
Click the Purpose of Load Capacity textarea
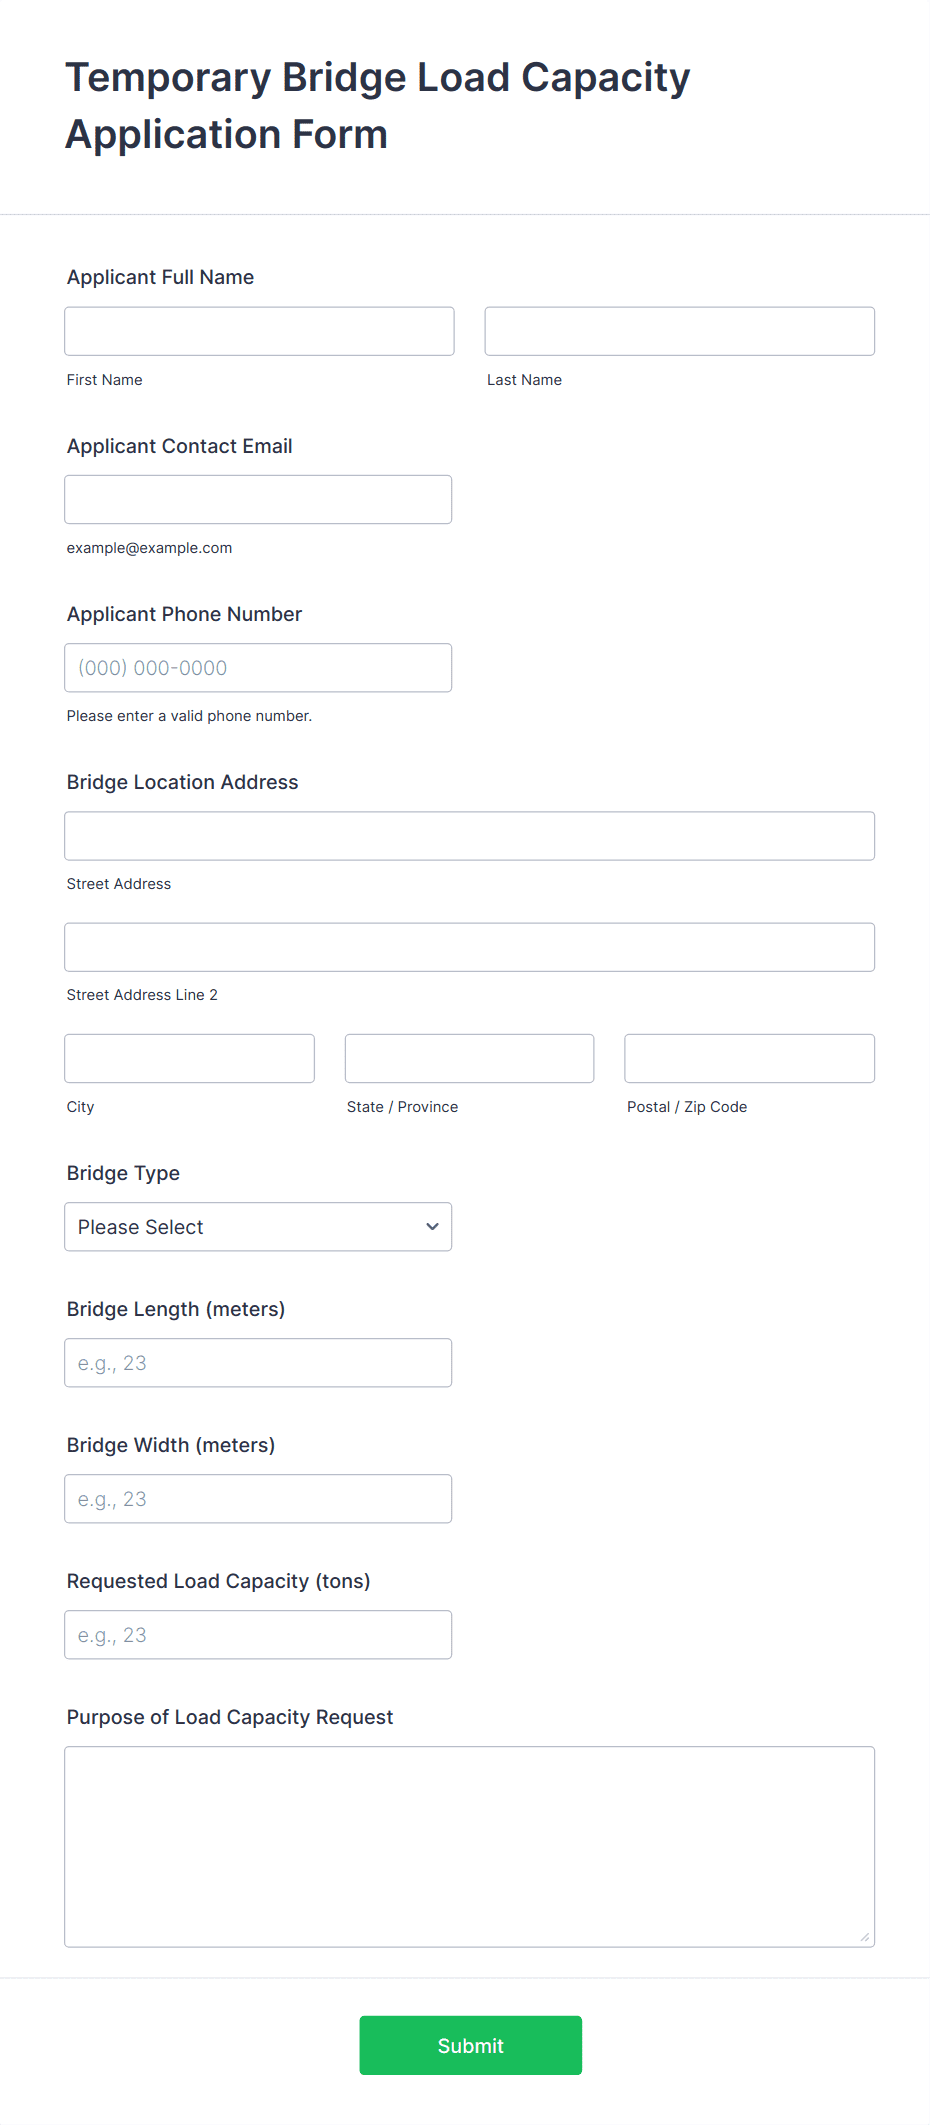click(x=469, y=1846)
